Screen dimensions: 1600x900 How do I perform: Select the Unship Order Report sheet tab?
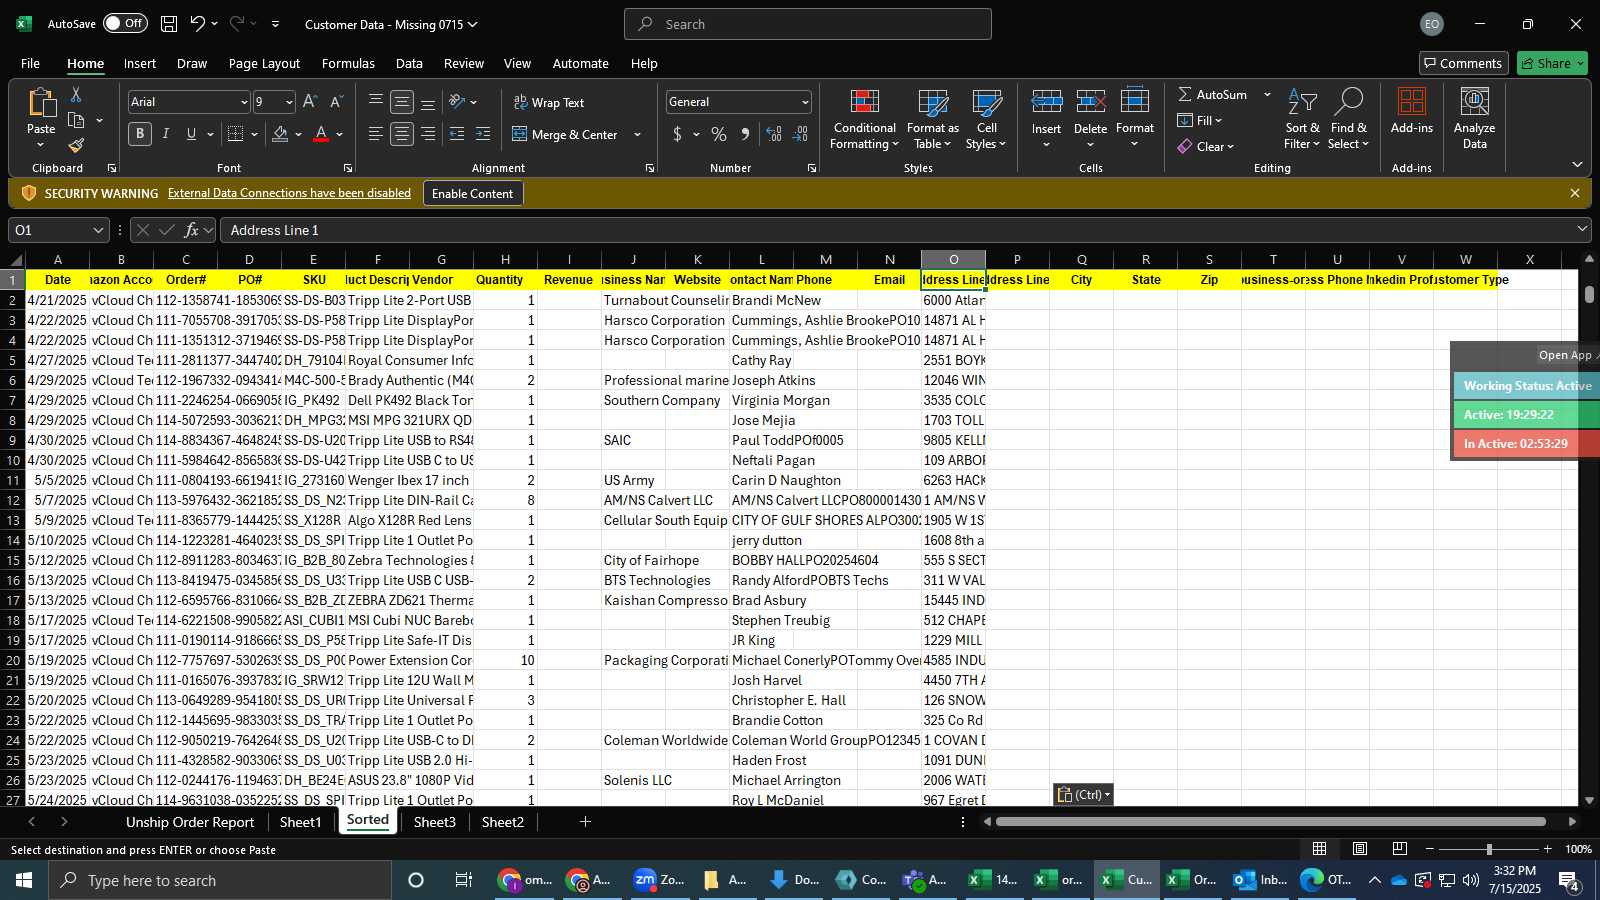pos(190,822)
